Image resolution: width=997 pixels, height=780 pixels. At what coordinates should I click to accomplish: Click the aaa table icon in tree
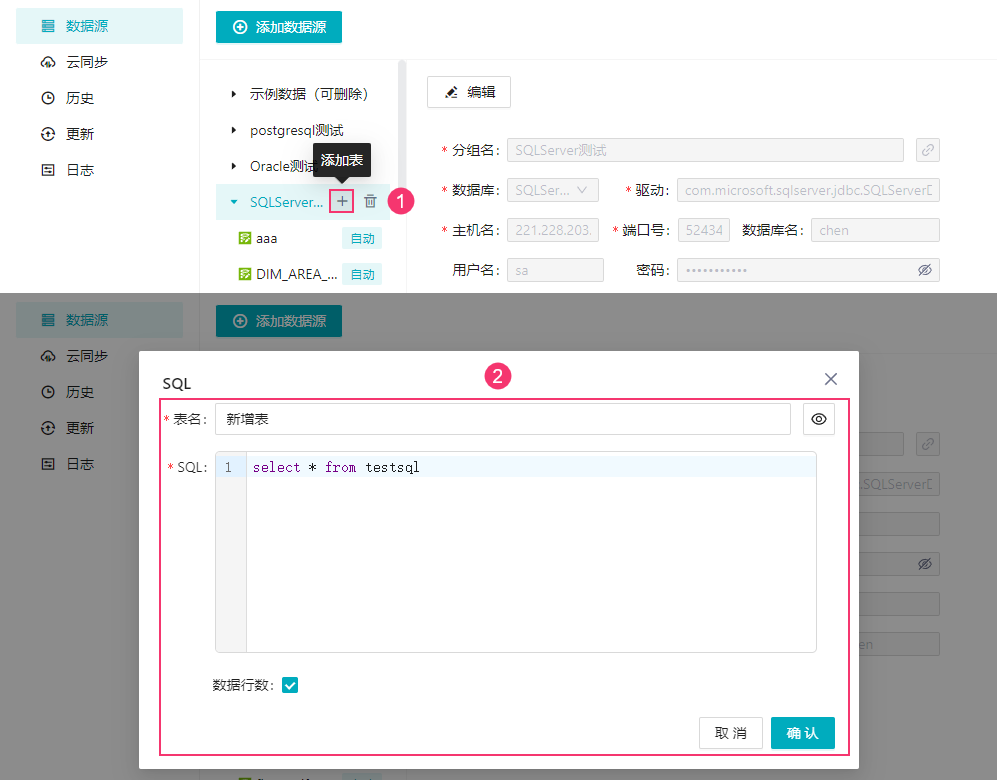245,238
